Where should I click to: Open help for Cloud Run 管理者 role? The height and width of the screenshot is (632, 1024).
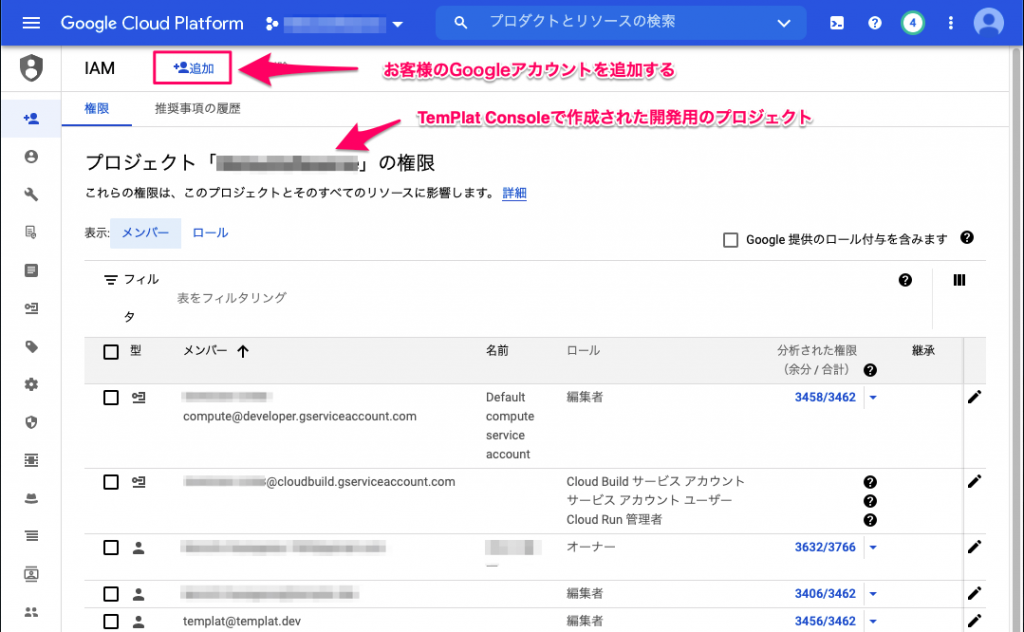click(870, 520)
